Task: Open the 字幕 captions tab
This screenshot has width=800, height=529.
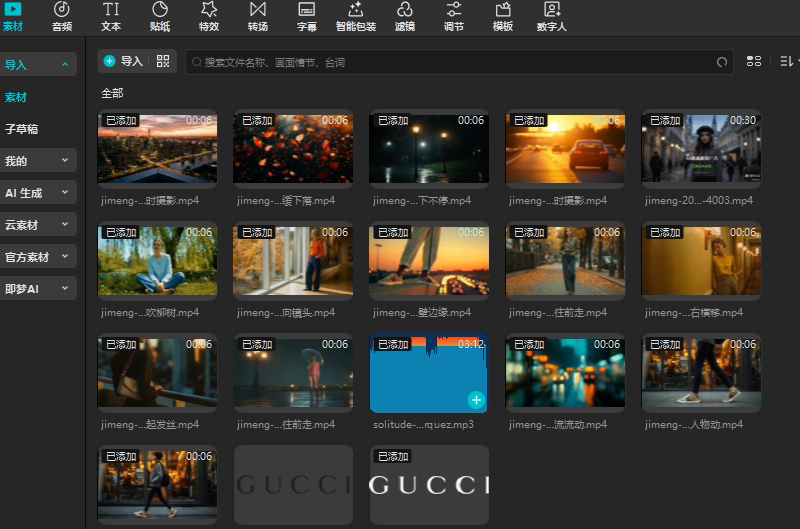Action: (x=307, y=16)
